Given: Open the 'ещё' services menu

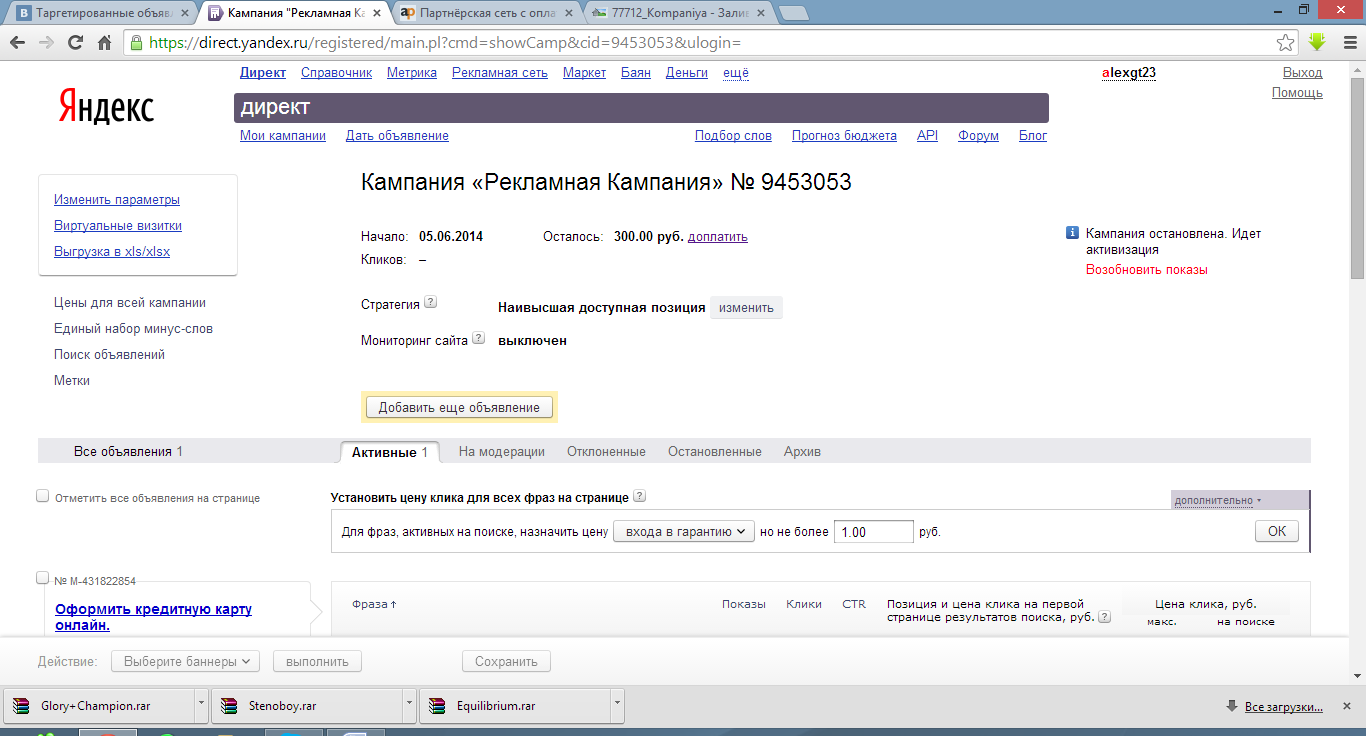Looking at the screenshot, I should point(736,73).
